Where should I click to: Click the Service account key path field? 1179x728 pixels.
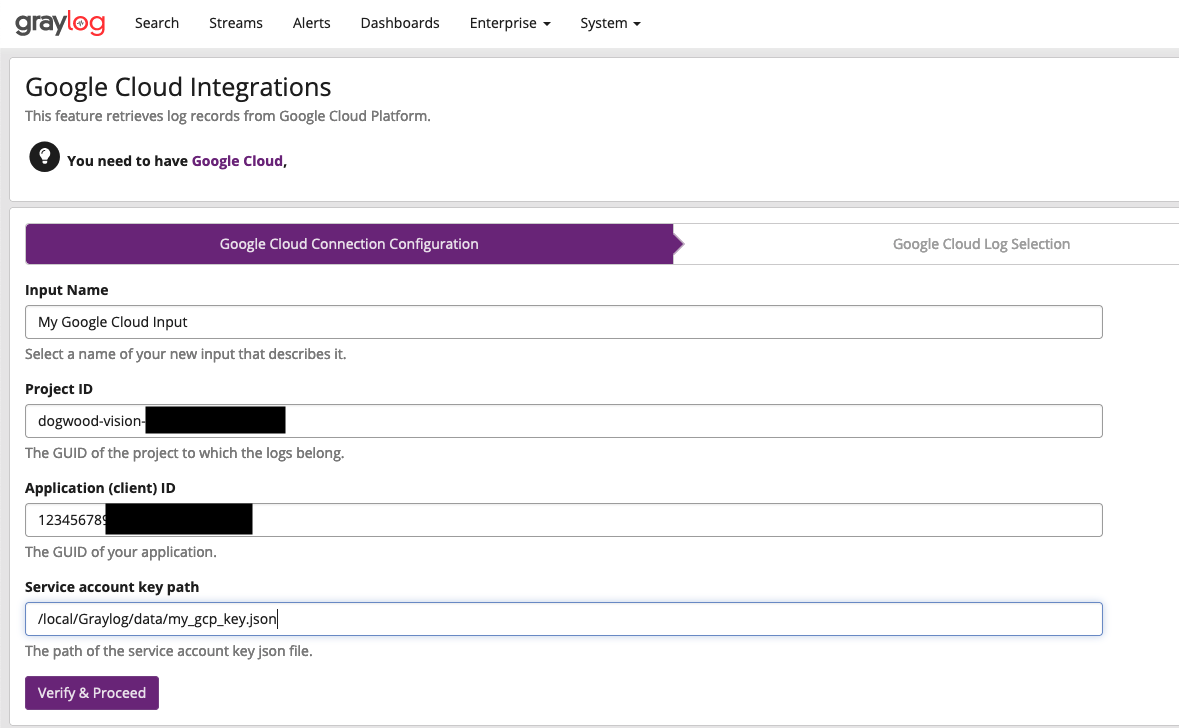coord(563,618)
